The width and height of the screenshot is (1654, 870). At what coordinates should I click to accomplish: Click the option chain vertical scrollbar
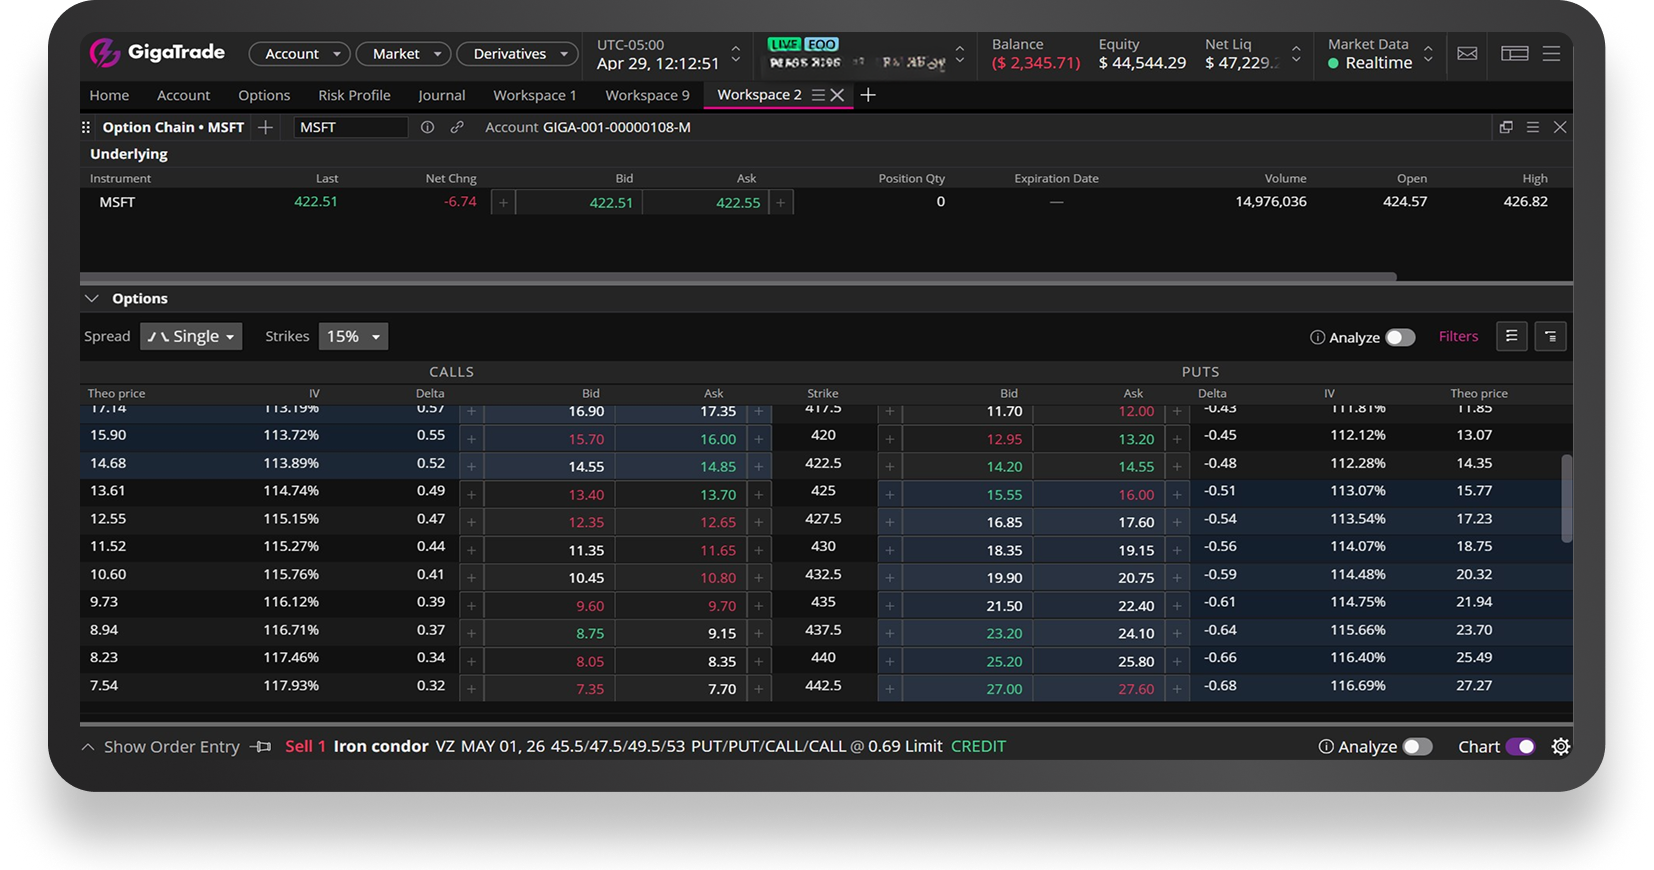[x=1566, y=499]
